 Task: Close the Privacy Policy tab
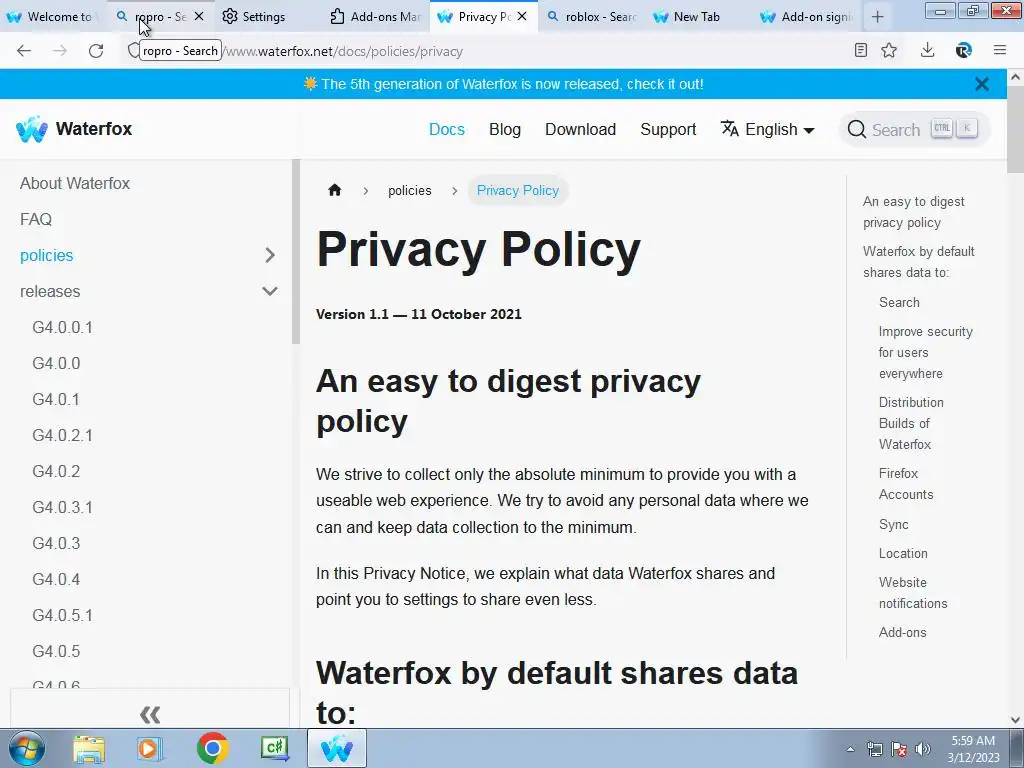522,16
